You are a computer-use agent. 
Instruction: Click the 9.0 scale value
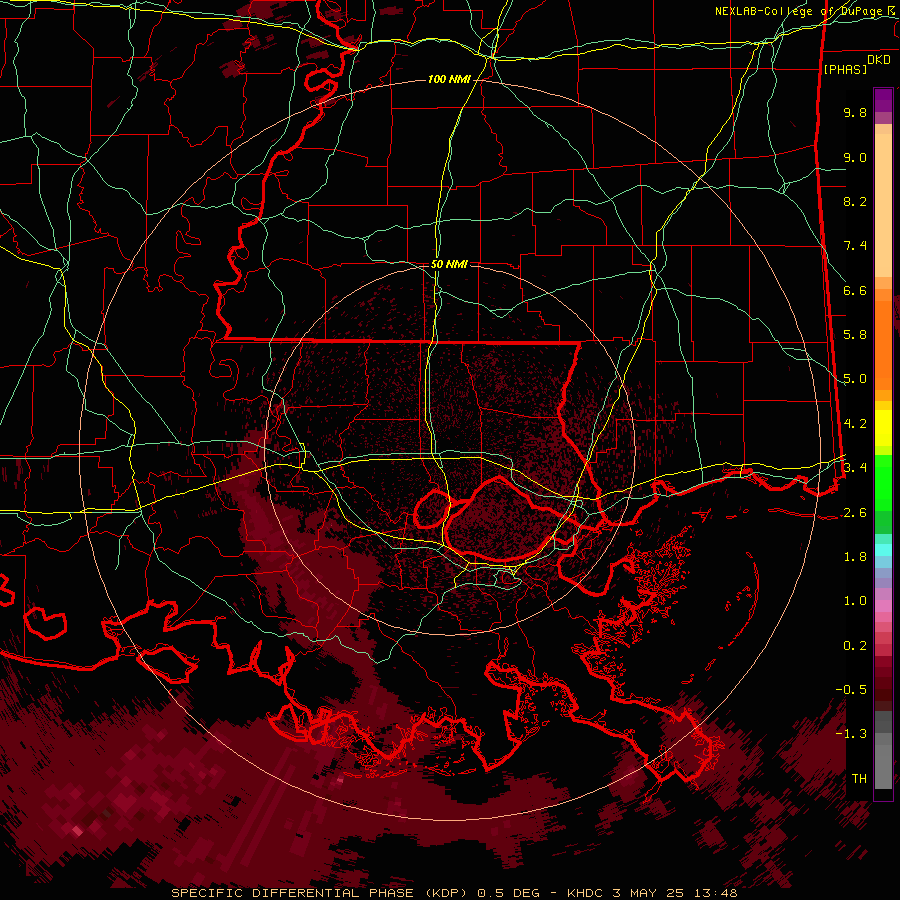(855, 157)
